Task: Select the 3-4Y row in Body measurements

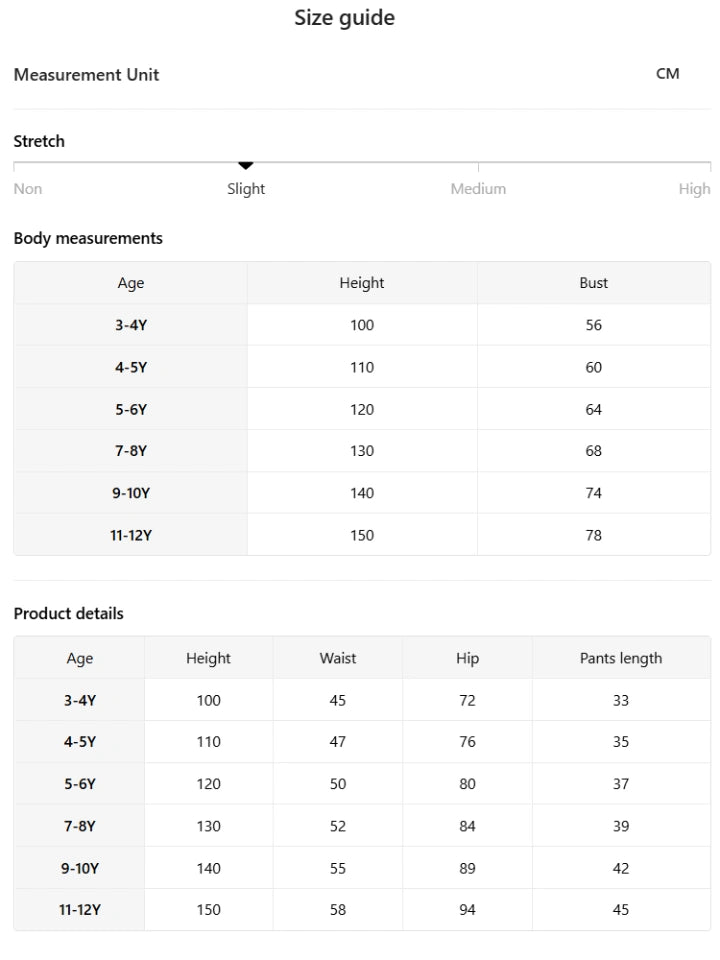Action: [362, 325]
